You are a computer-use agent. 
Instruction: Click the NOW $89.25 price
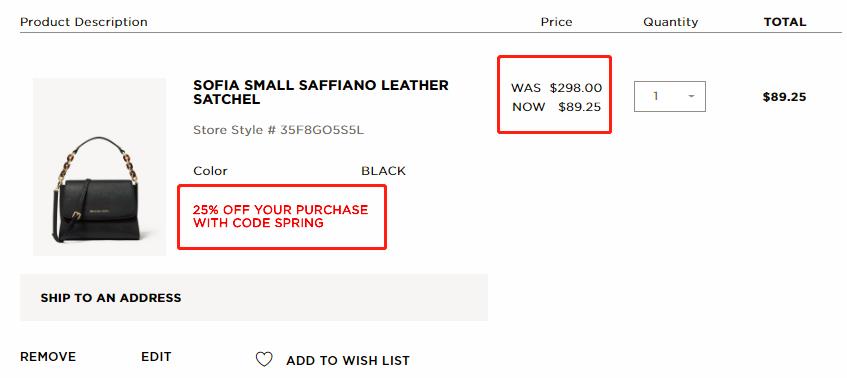coord(556,107)
